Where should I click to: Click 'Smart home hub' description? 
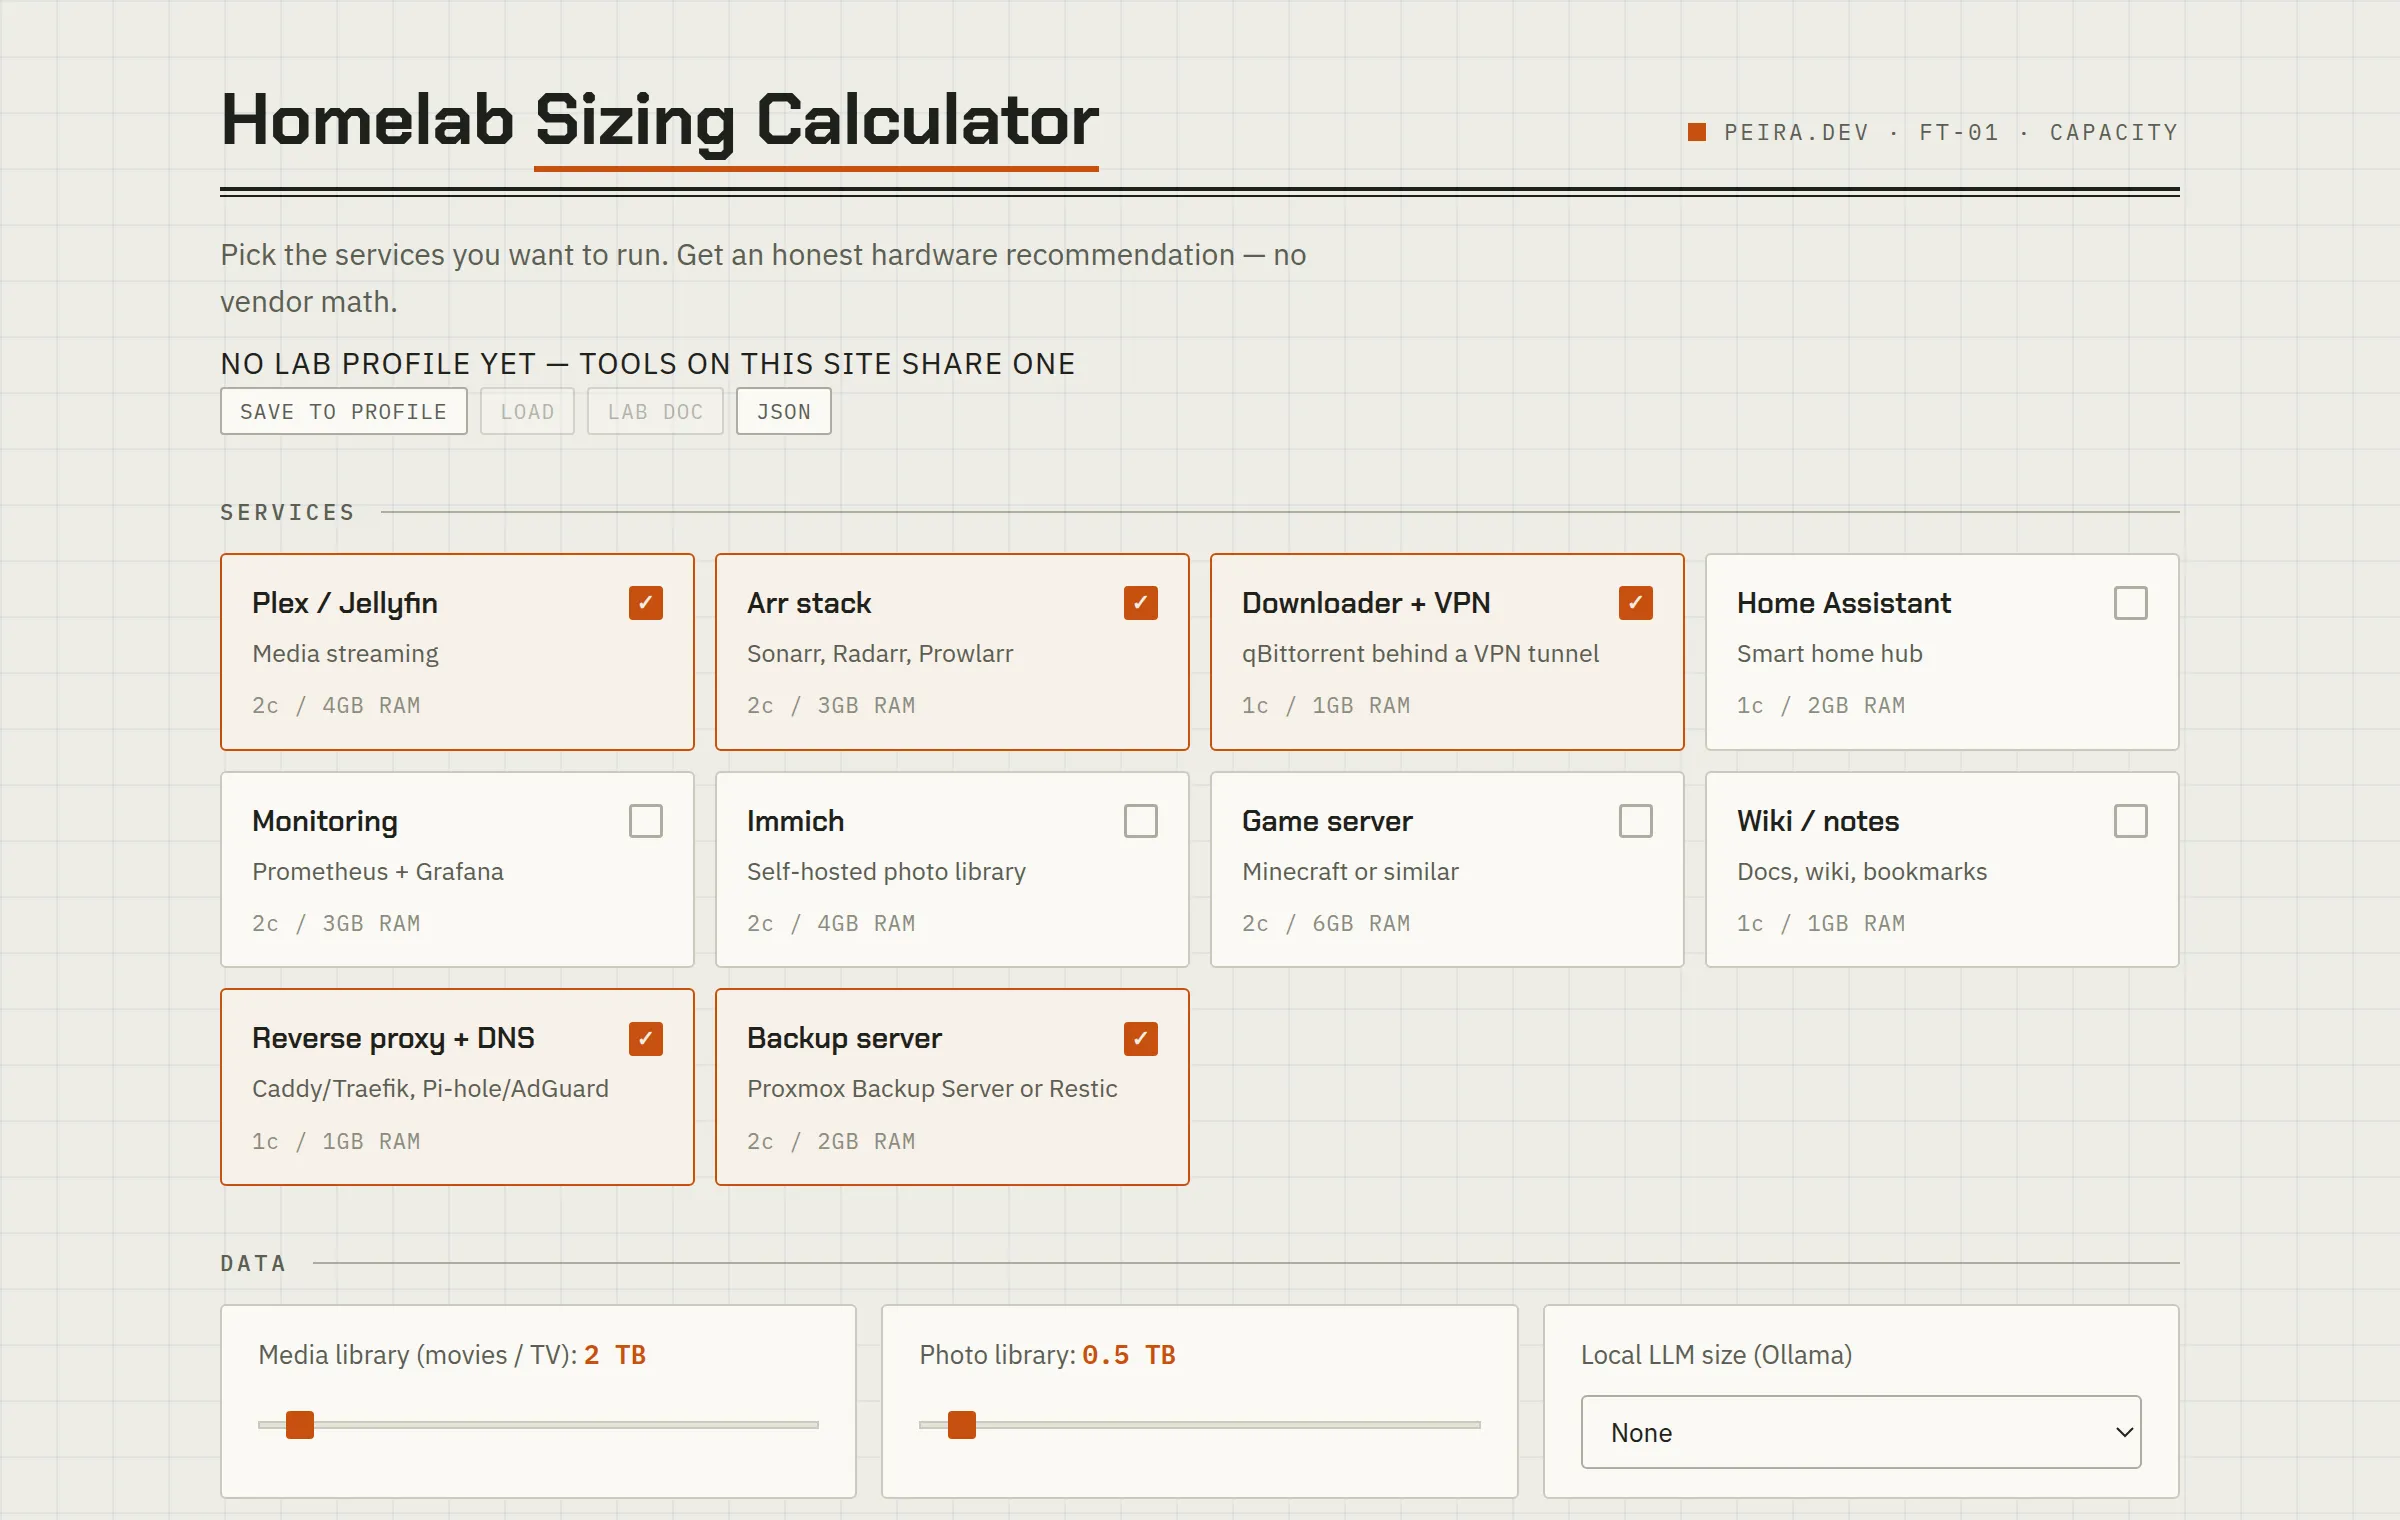tap(1830, 653)
